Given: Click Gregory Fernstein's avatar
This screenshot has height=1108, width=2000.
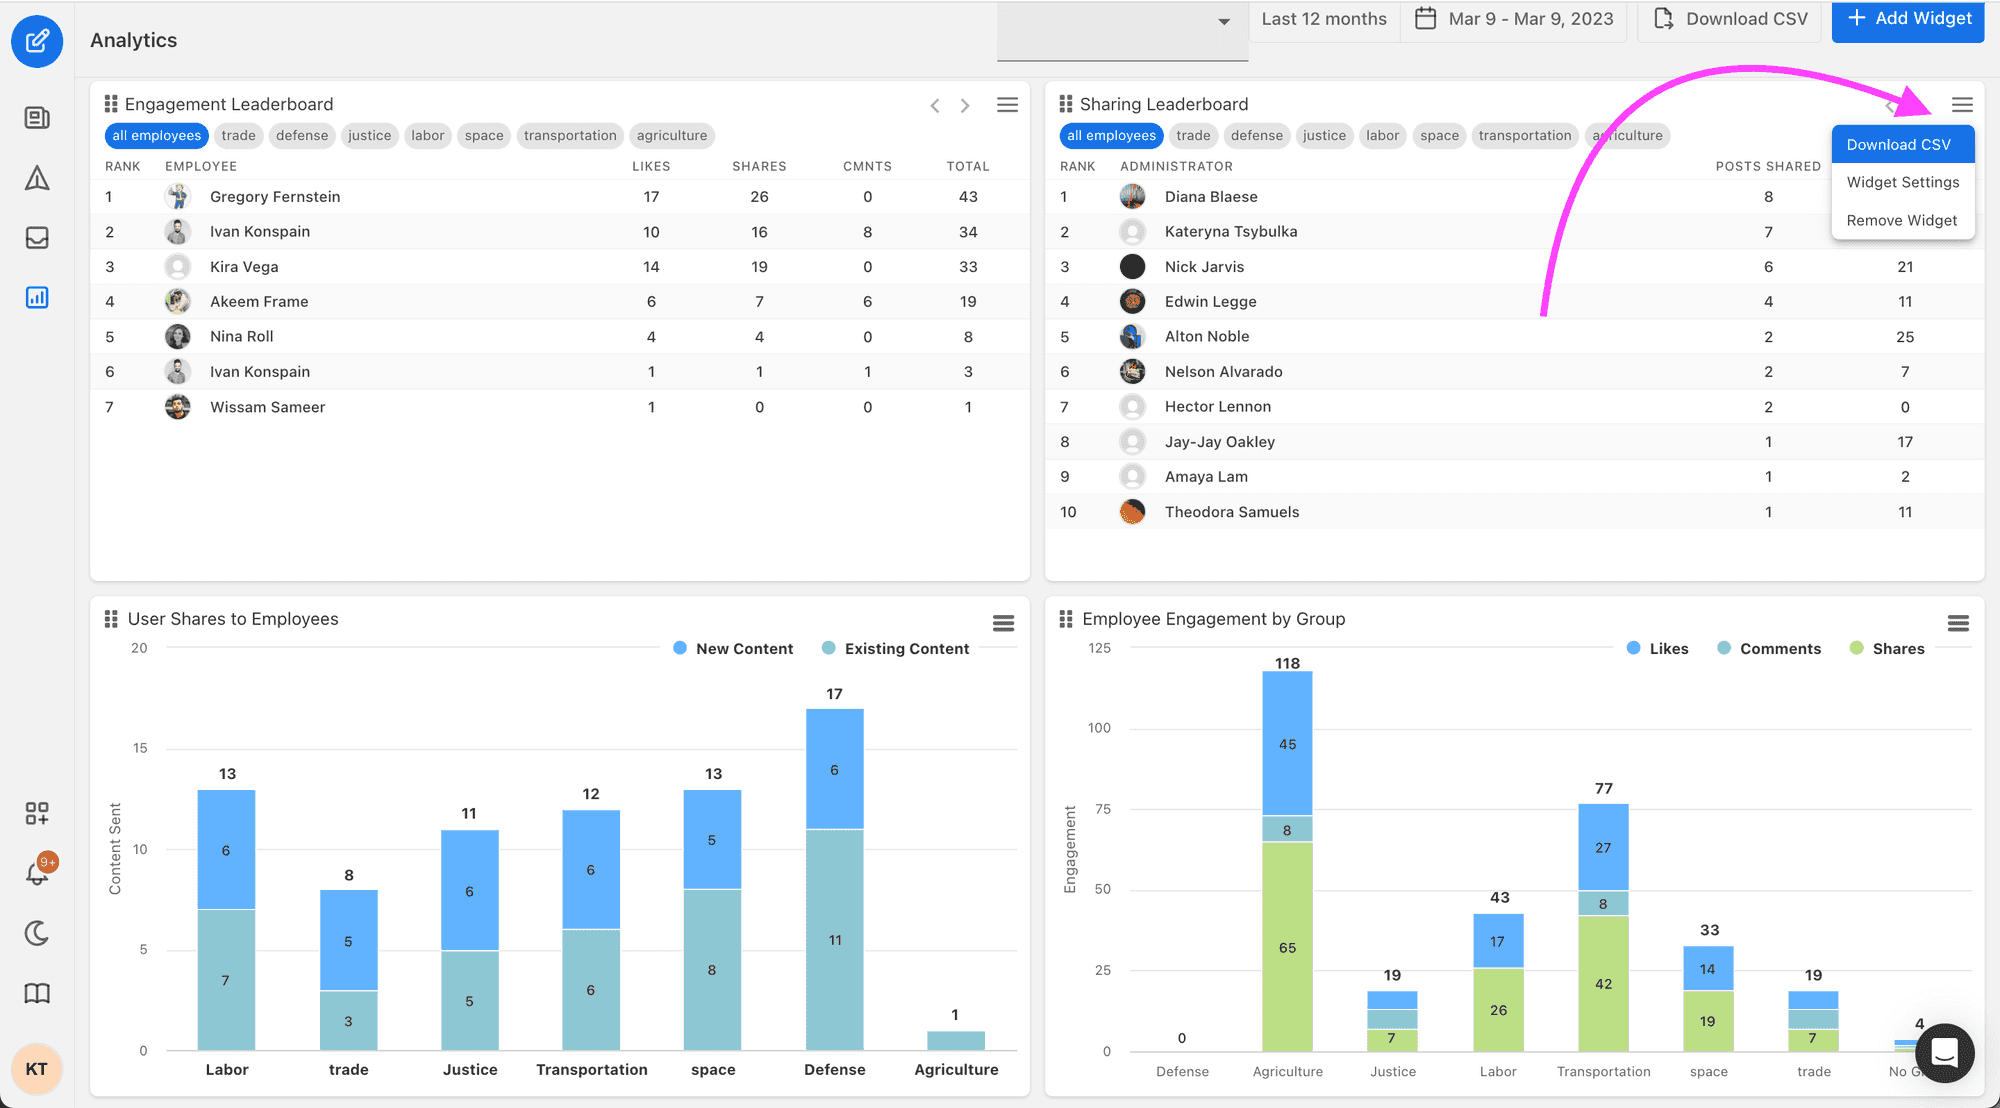Looking at the screenshot, I should [178, 196].
